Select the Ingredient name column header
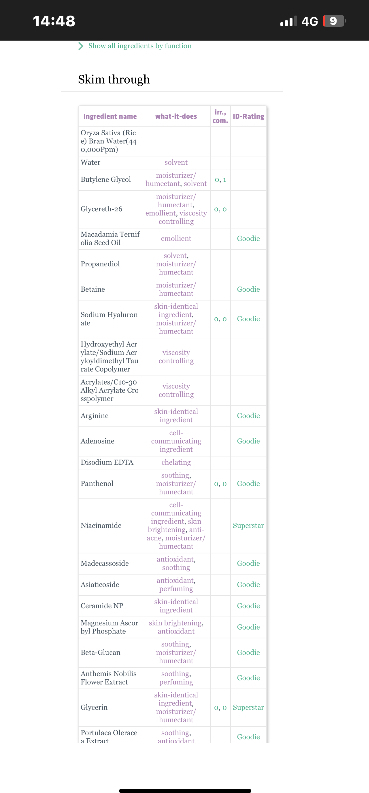 (x=110, y=116)
